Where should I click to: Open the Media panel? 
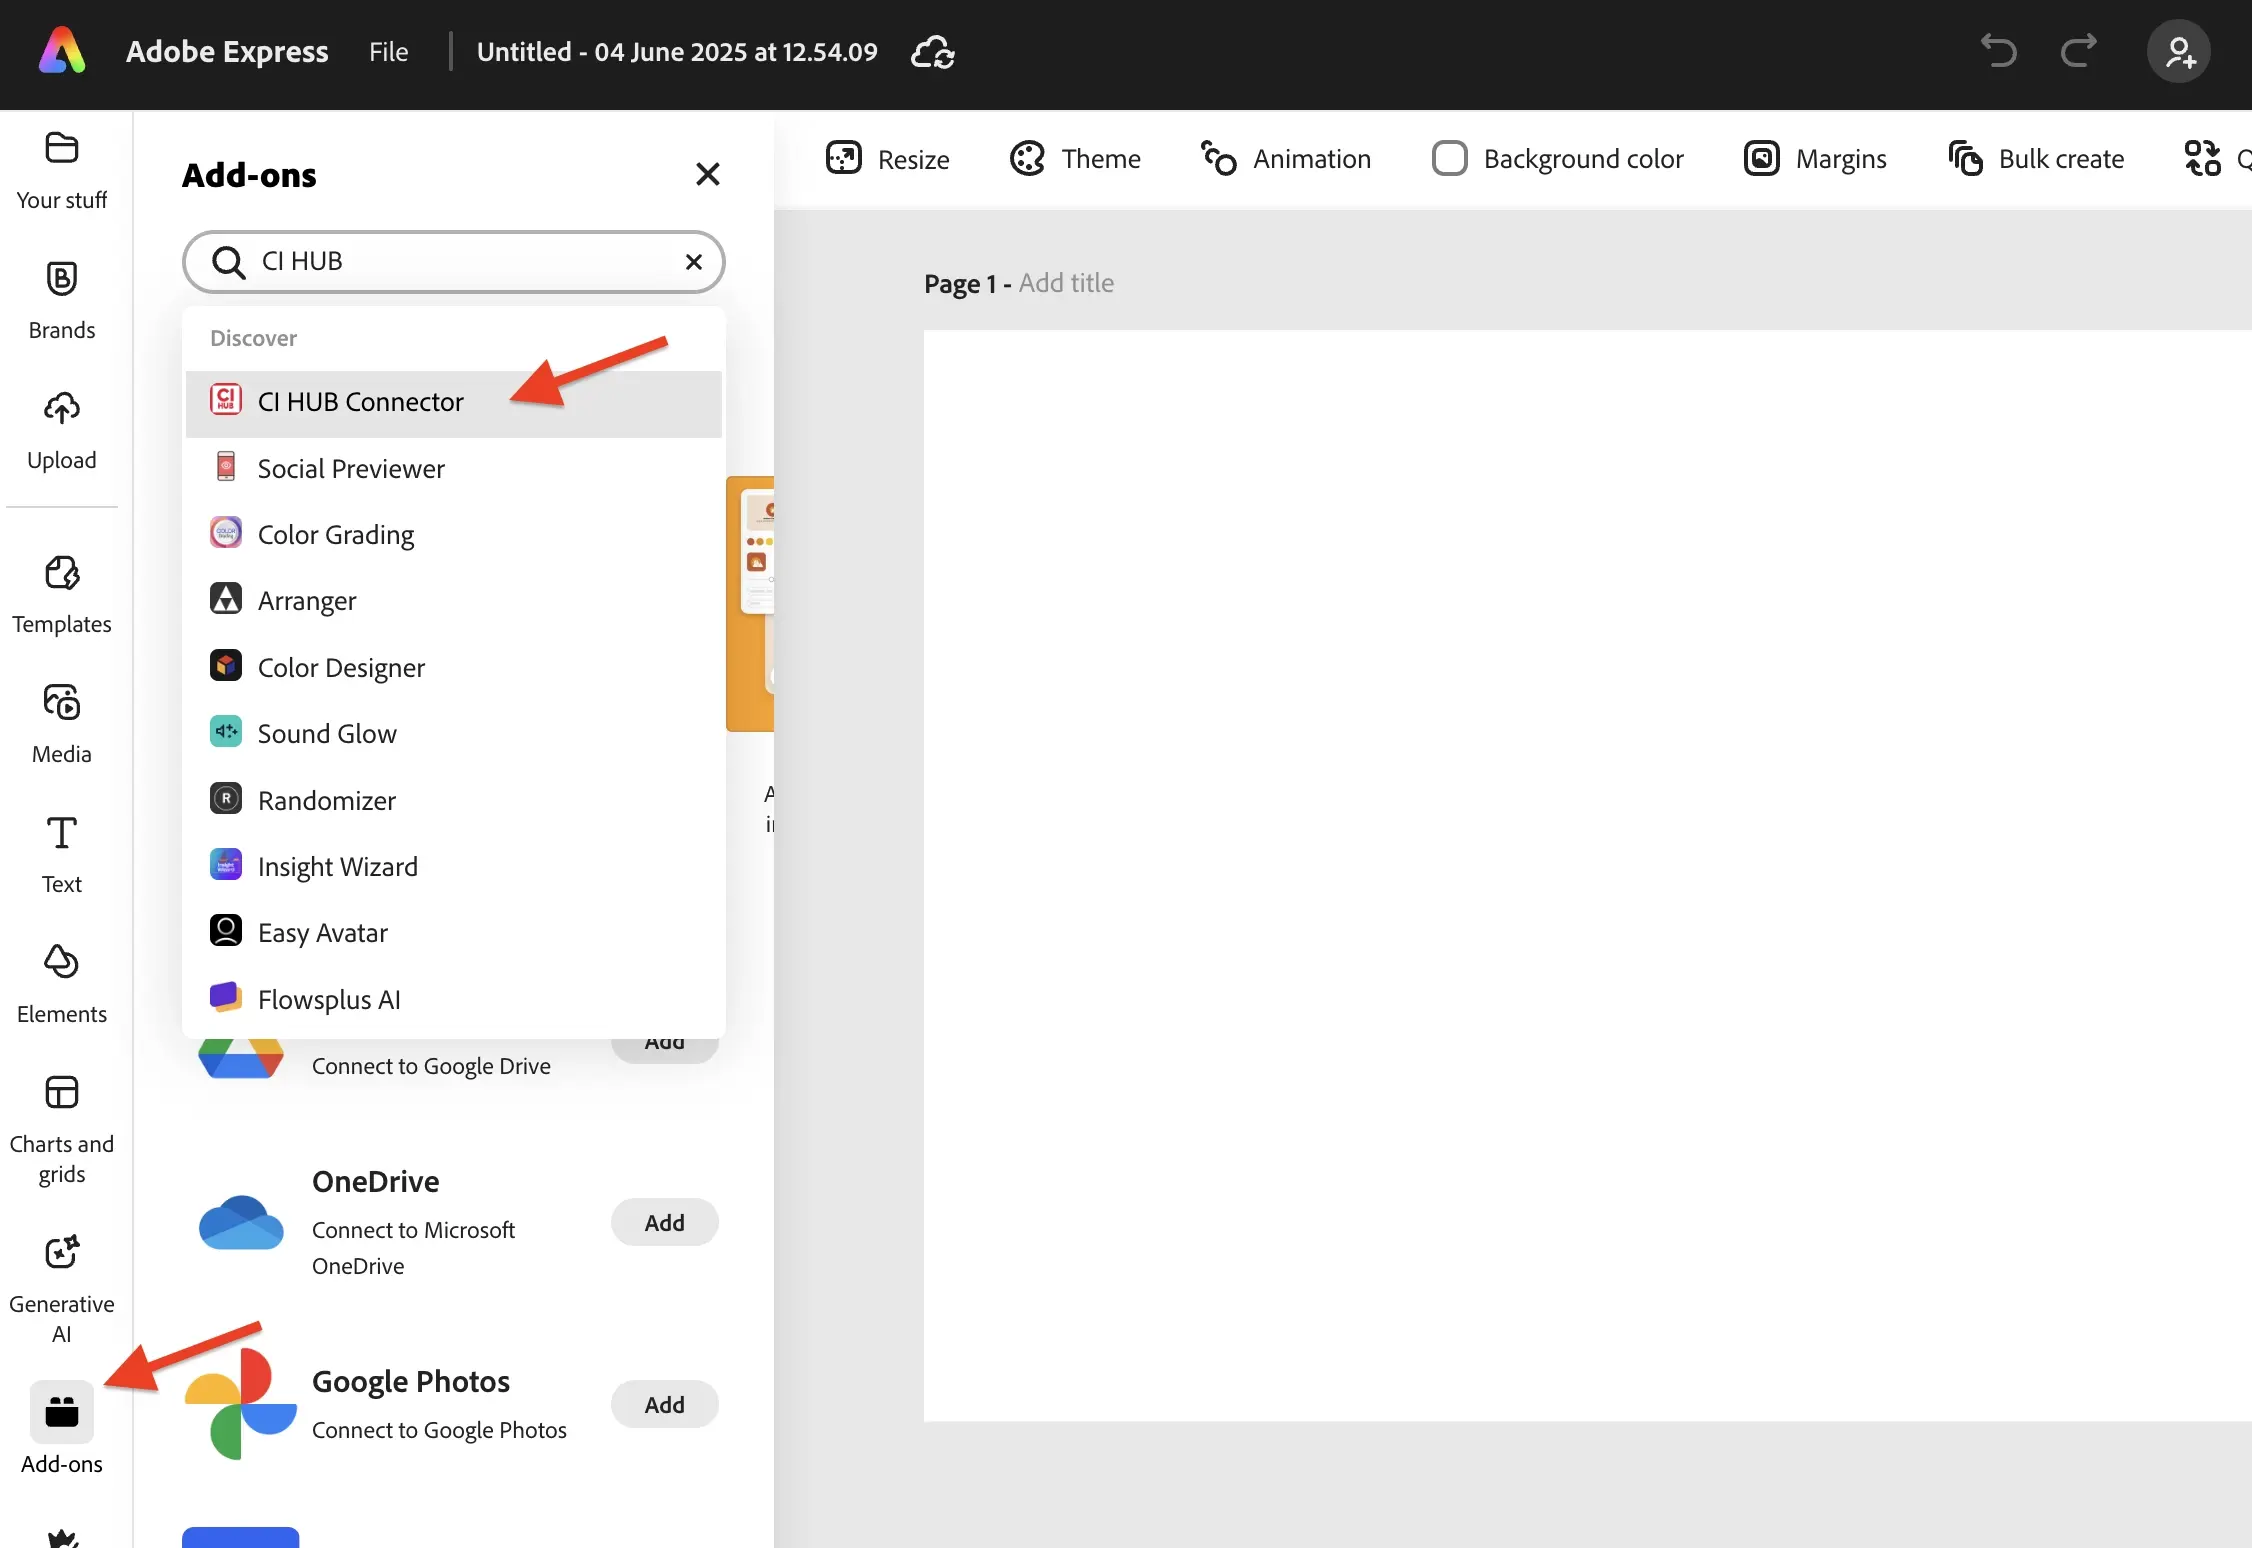(62, 725)
